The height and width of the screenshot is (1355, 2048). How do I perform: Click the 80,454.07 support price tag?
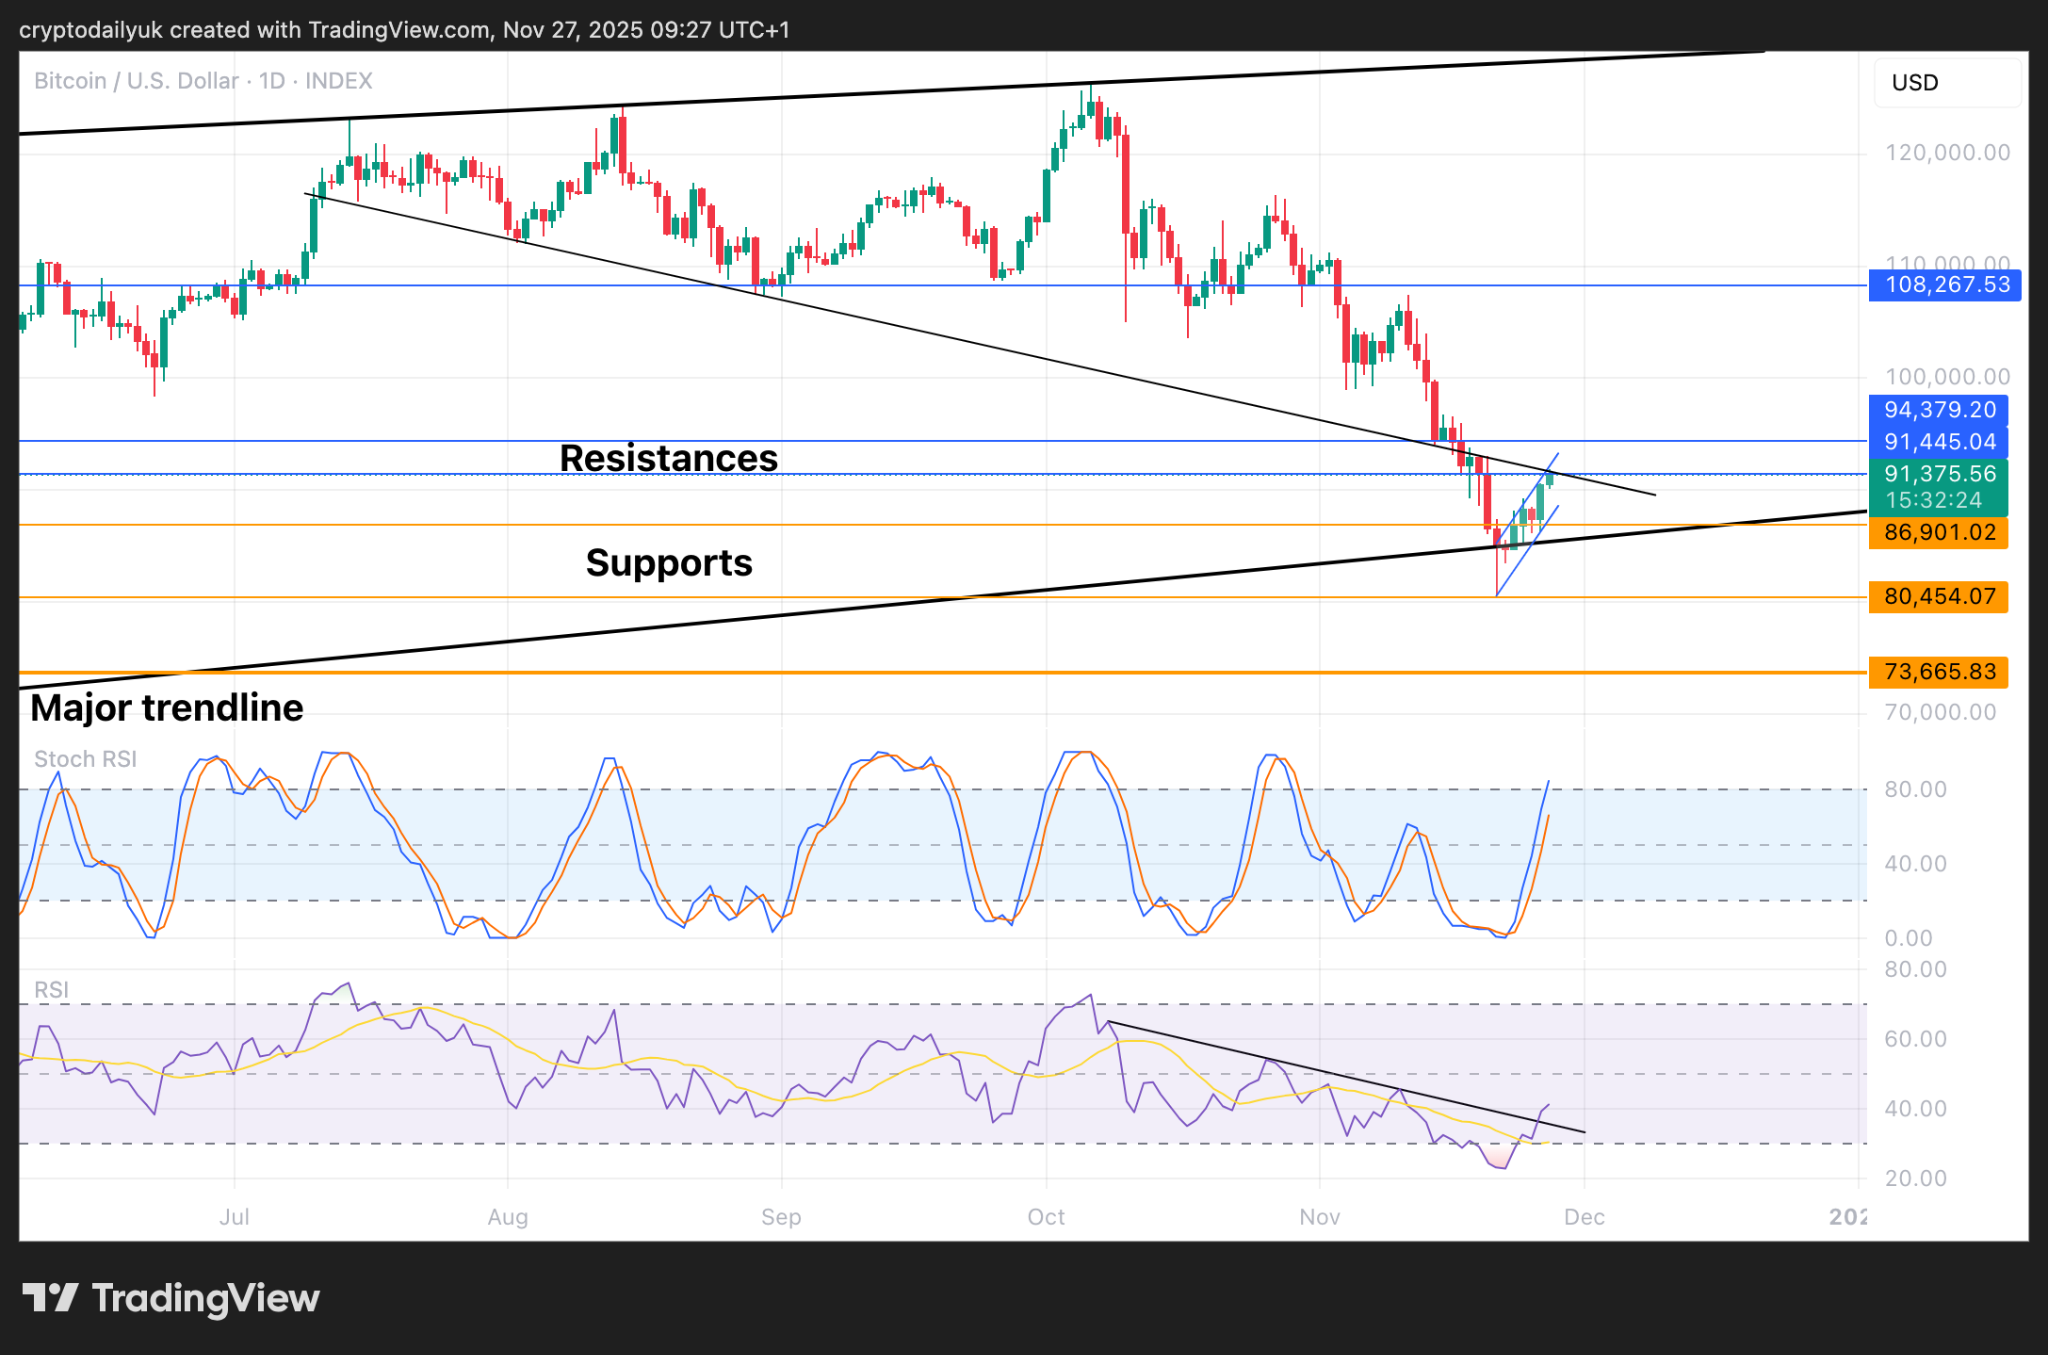1939,597
